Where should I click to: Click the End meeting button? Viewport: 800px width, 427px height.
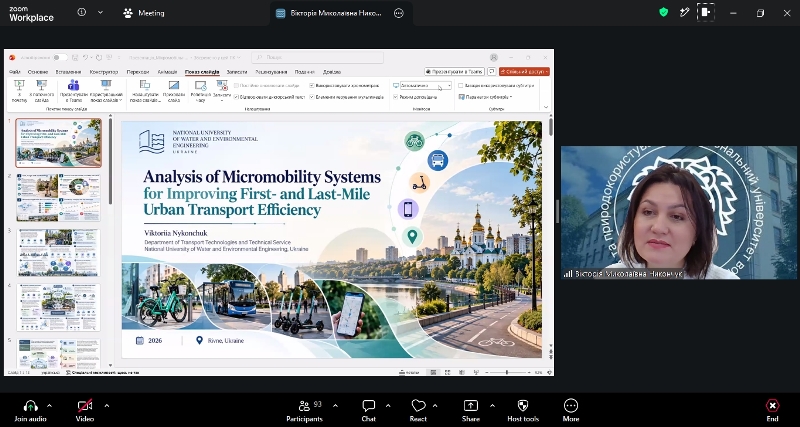point(772,411)
